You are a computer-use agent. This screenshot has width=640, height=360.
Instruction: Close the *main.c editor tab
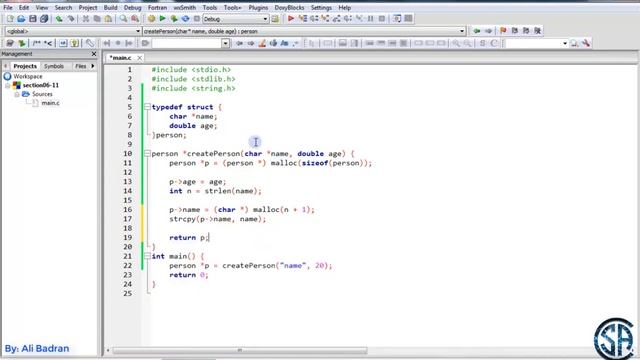[x=140, y=58]
